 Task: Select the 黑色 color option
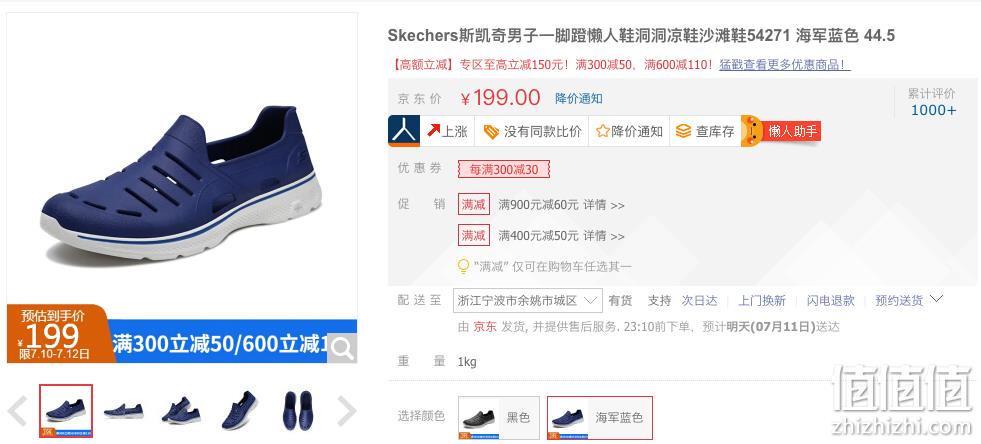click(x=499, y=417)
